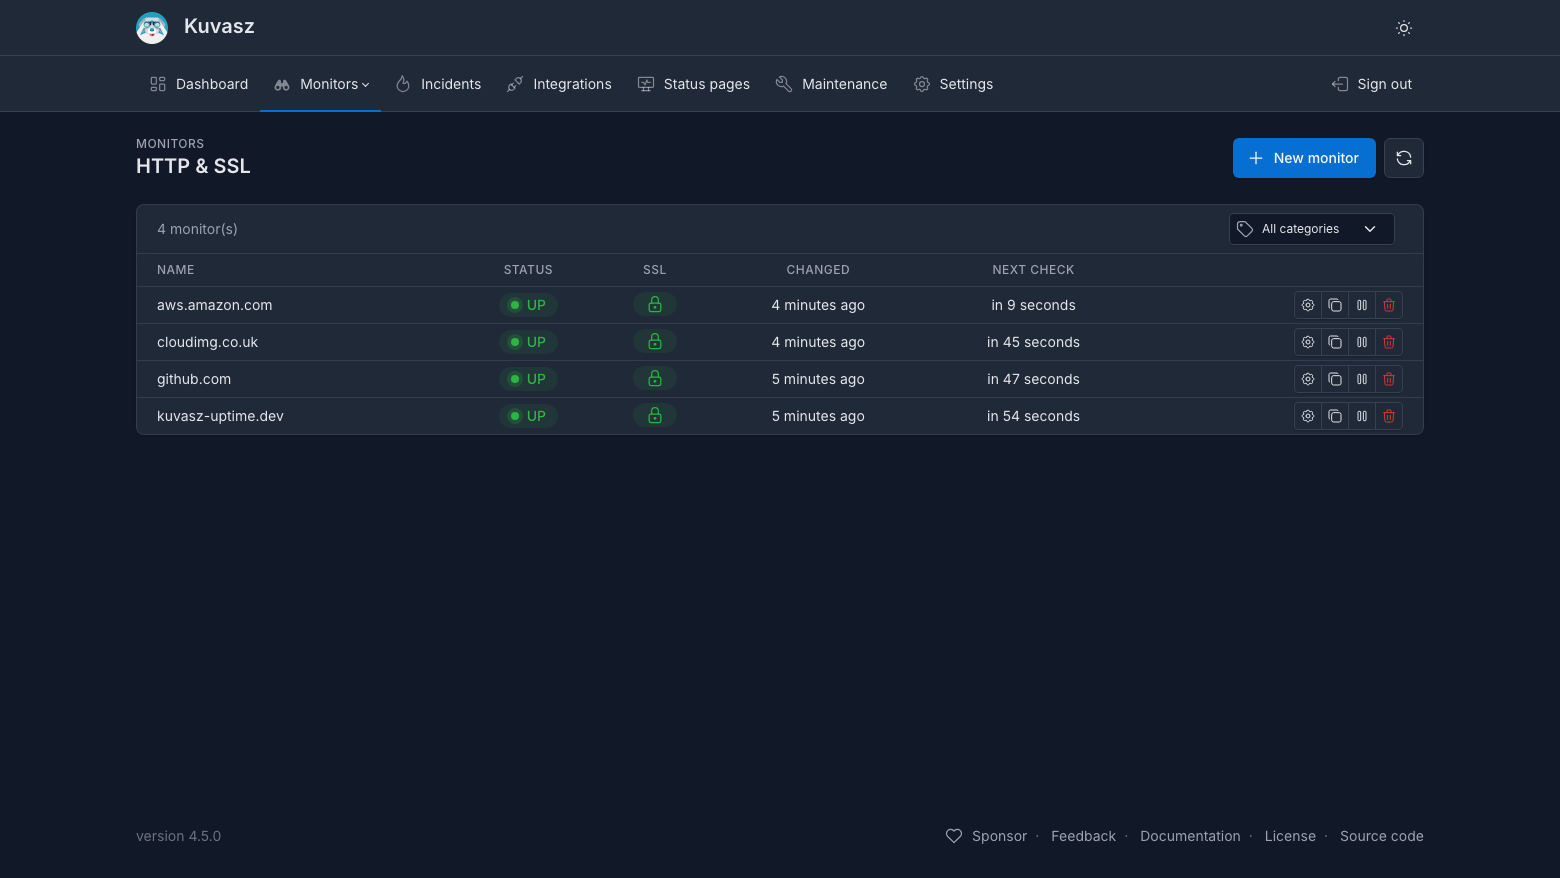Viewport: 1560px width, 878px height.
Task: Duplicate the kuvasz-uptime.dev monitor
Action: coord(1335,416)
